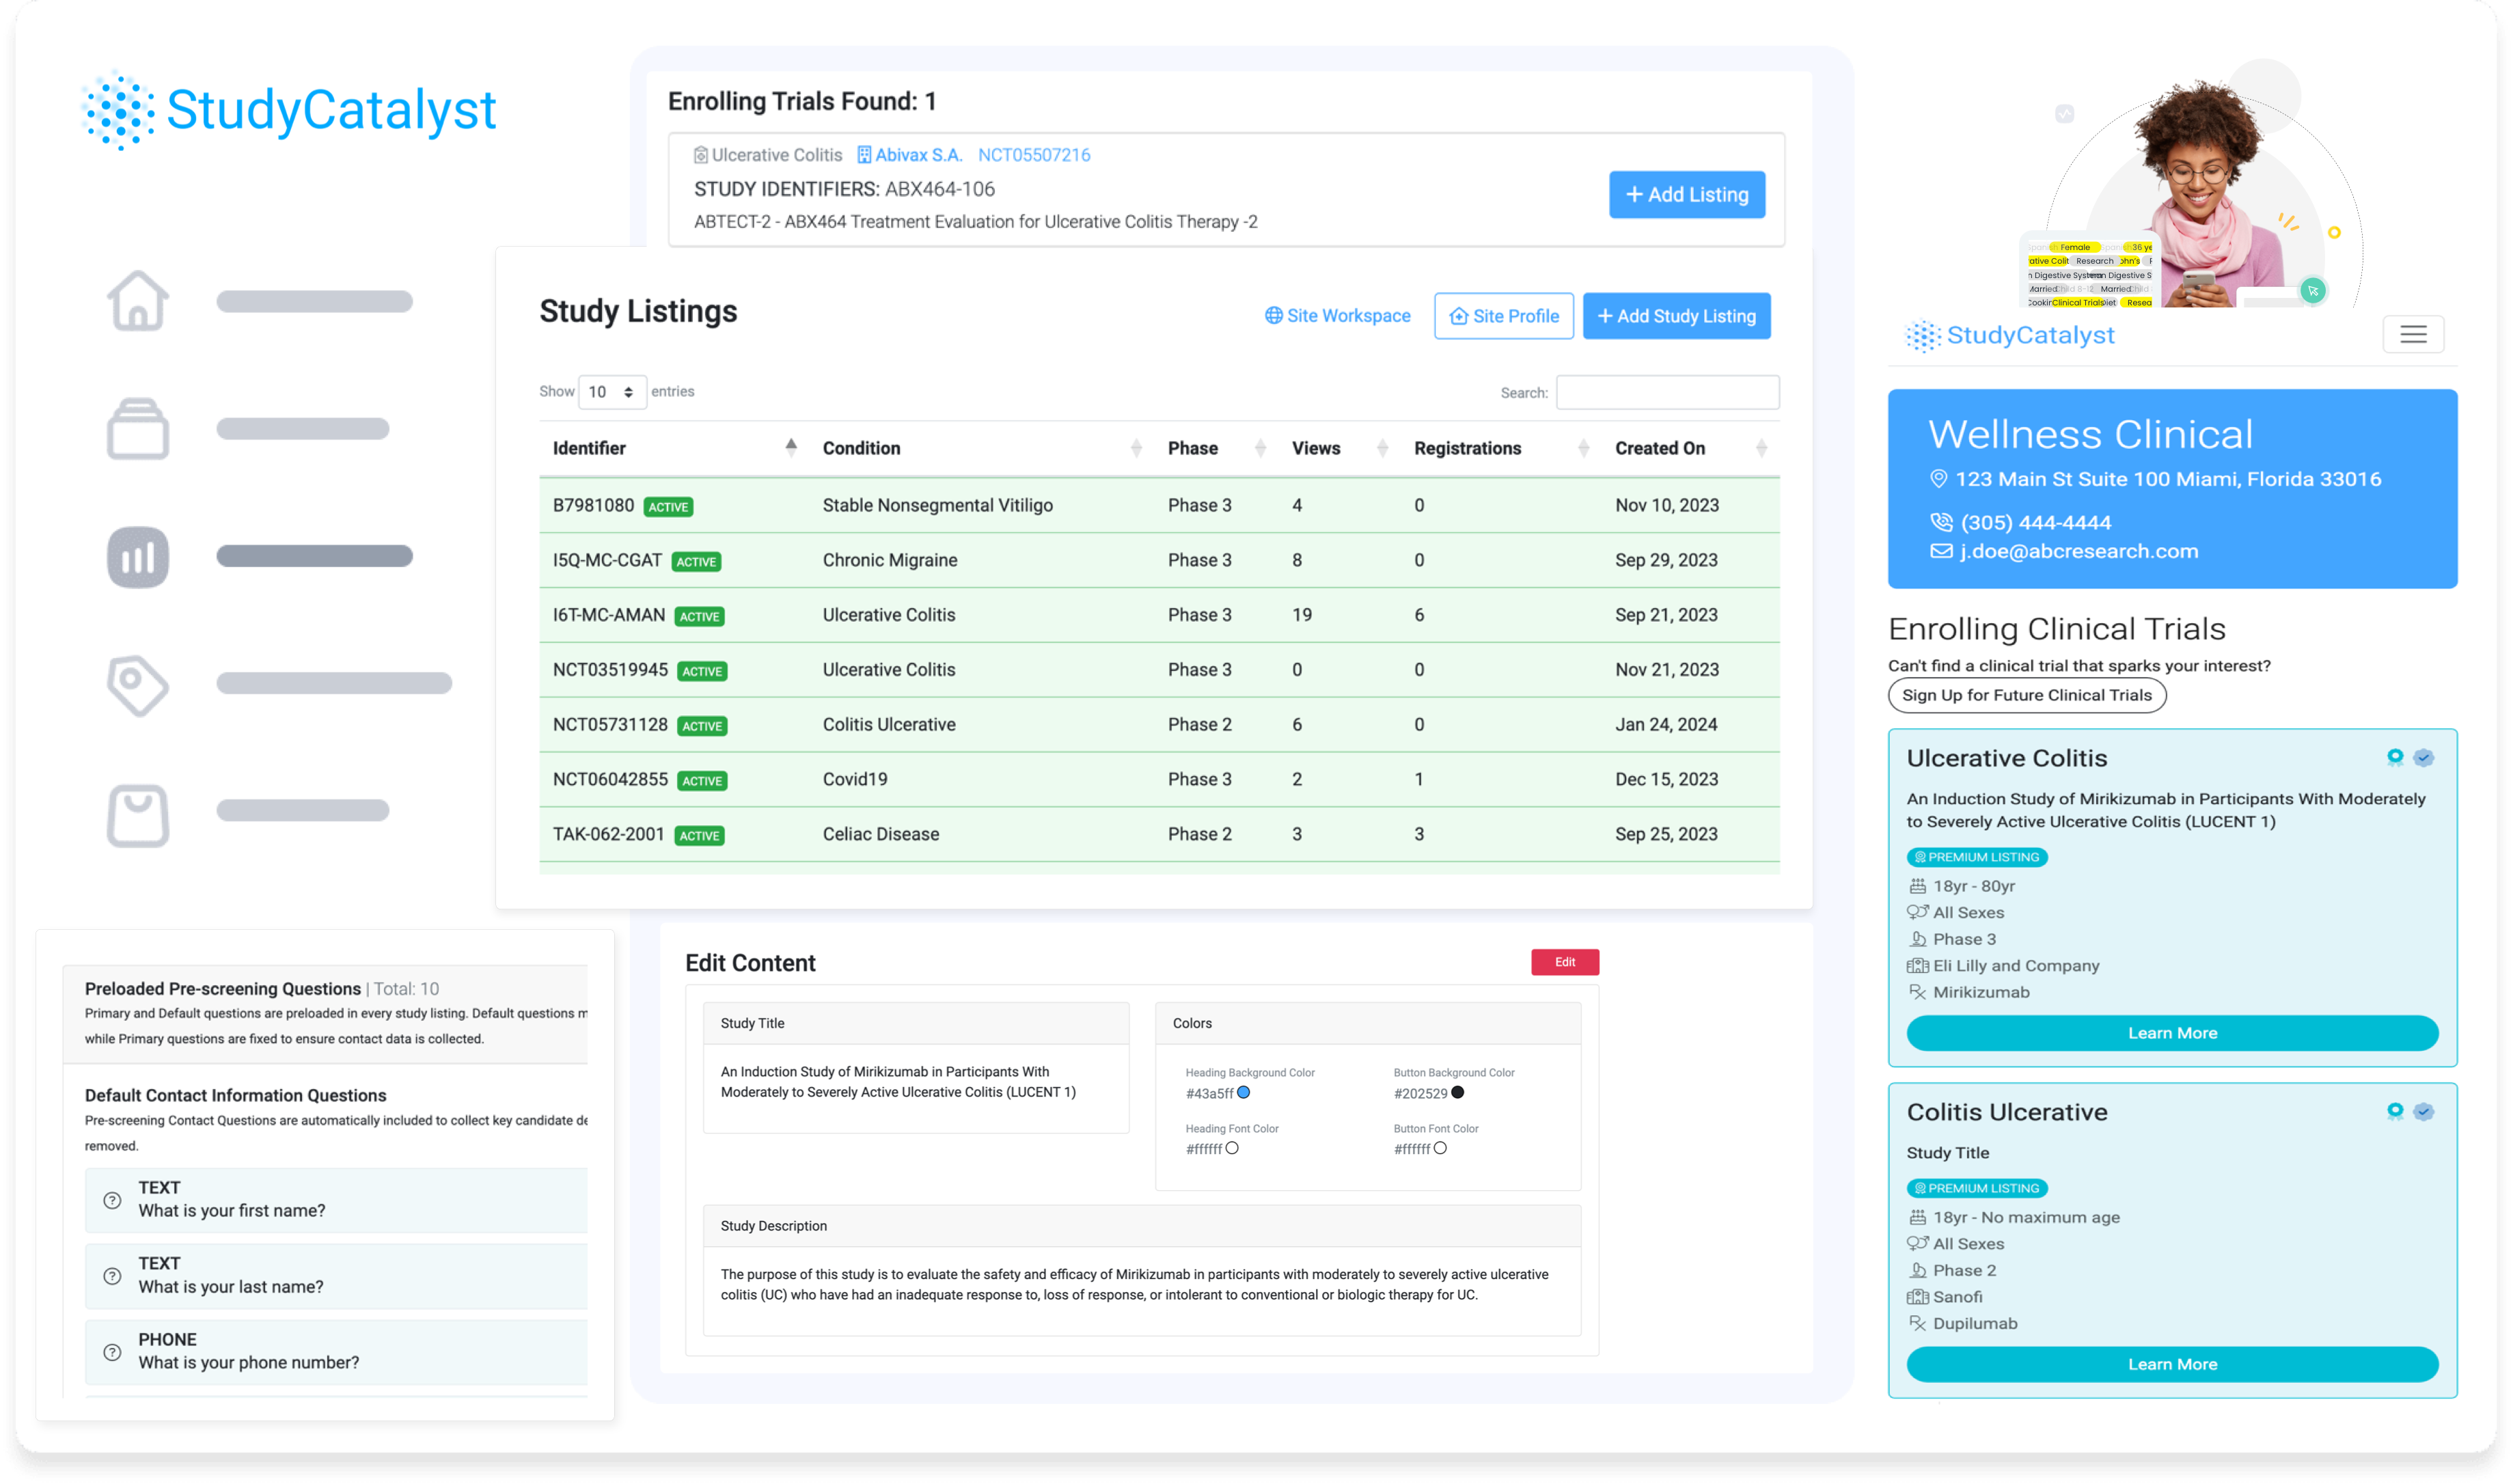Click the Button Font Color swatch

tap(1439, 1148)
